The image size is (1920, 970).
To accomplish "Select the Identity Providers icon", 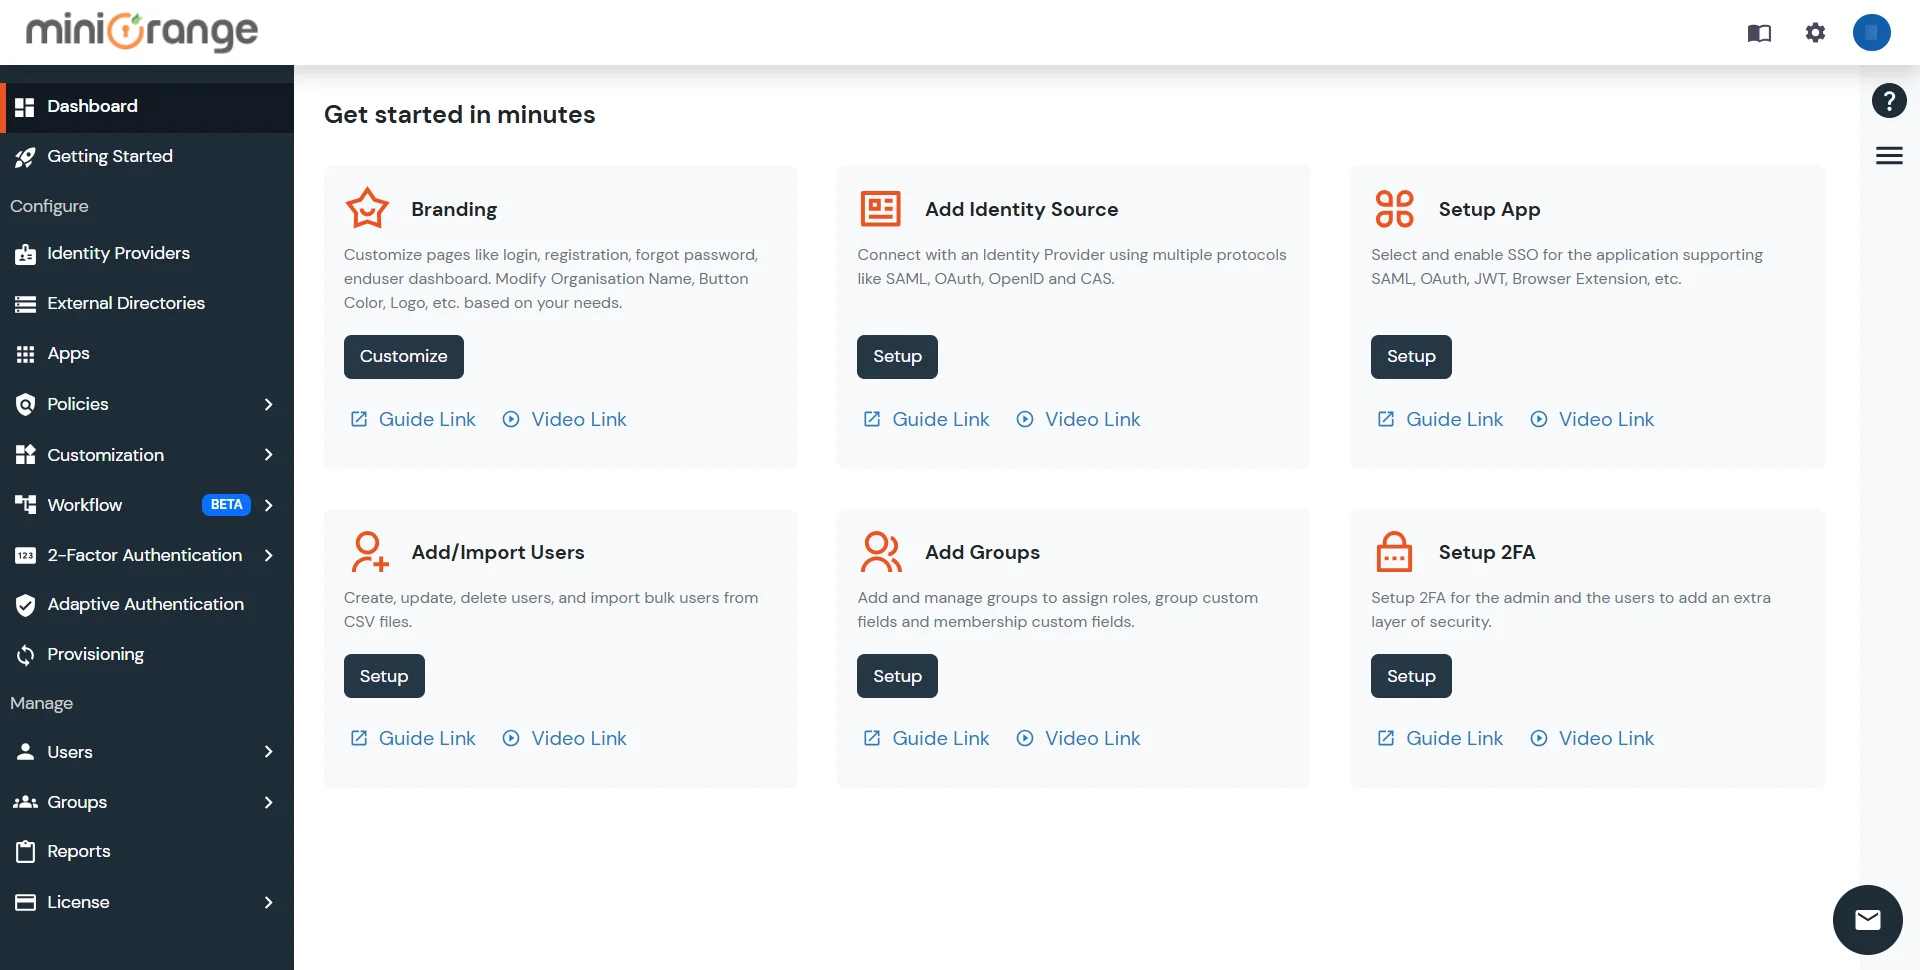I will pos(25,254).
